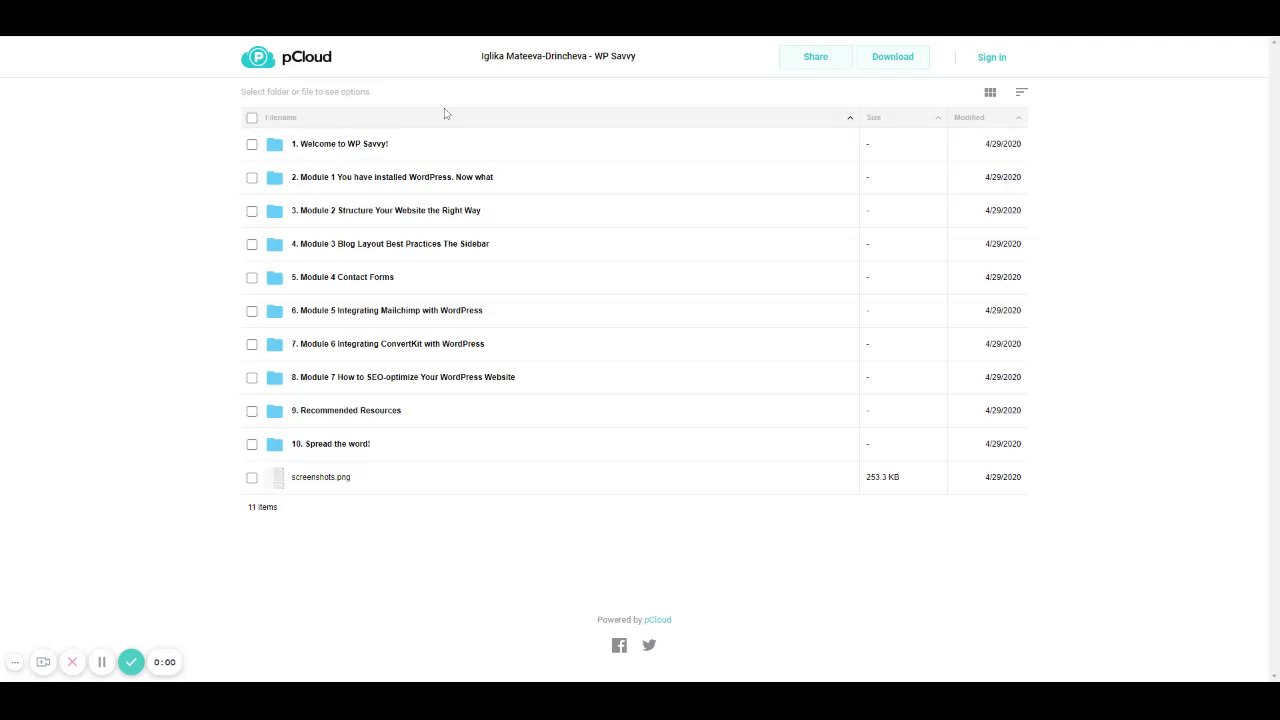Click folder icon of Module 4 Contact Forms

point(274,277)
